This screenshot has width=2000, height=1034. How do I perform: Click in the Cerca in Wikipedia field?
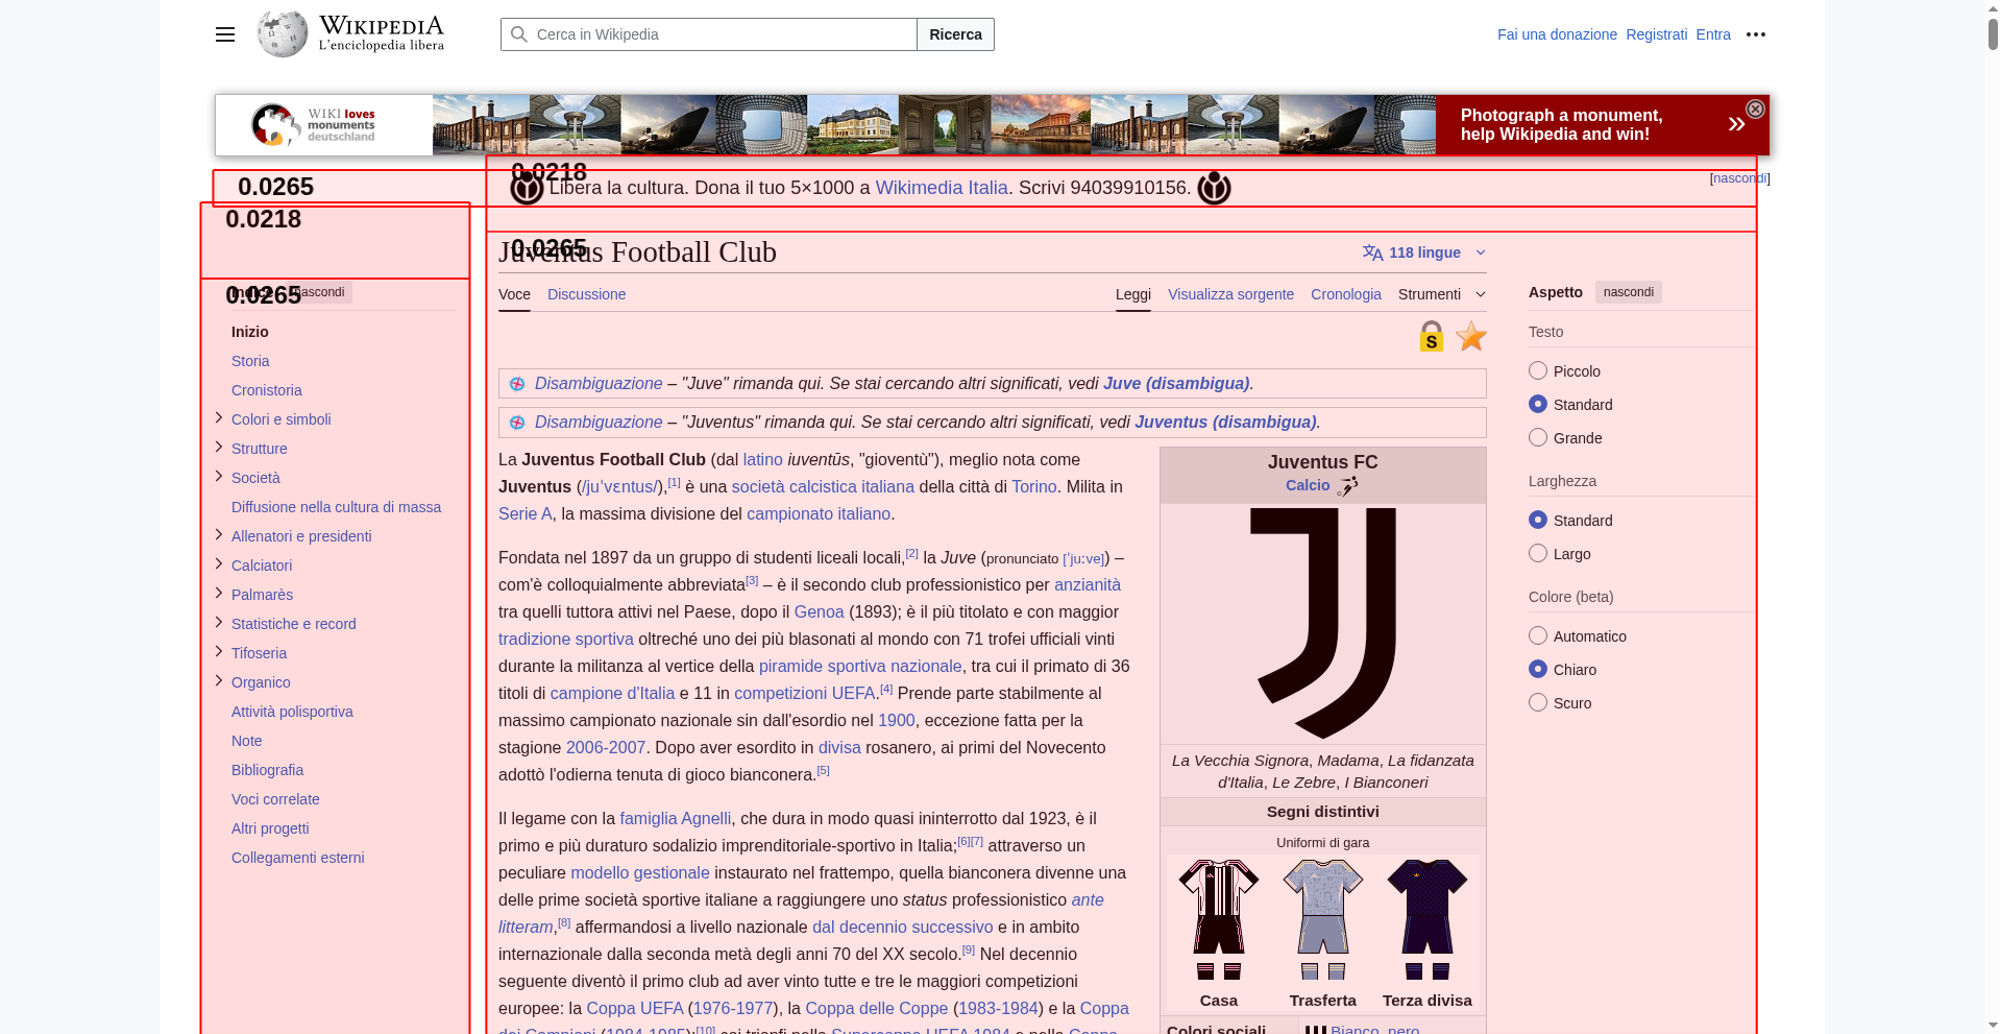pyautogui.click(x=708, y=34)
